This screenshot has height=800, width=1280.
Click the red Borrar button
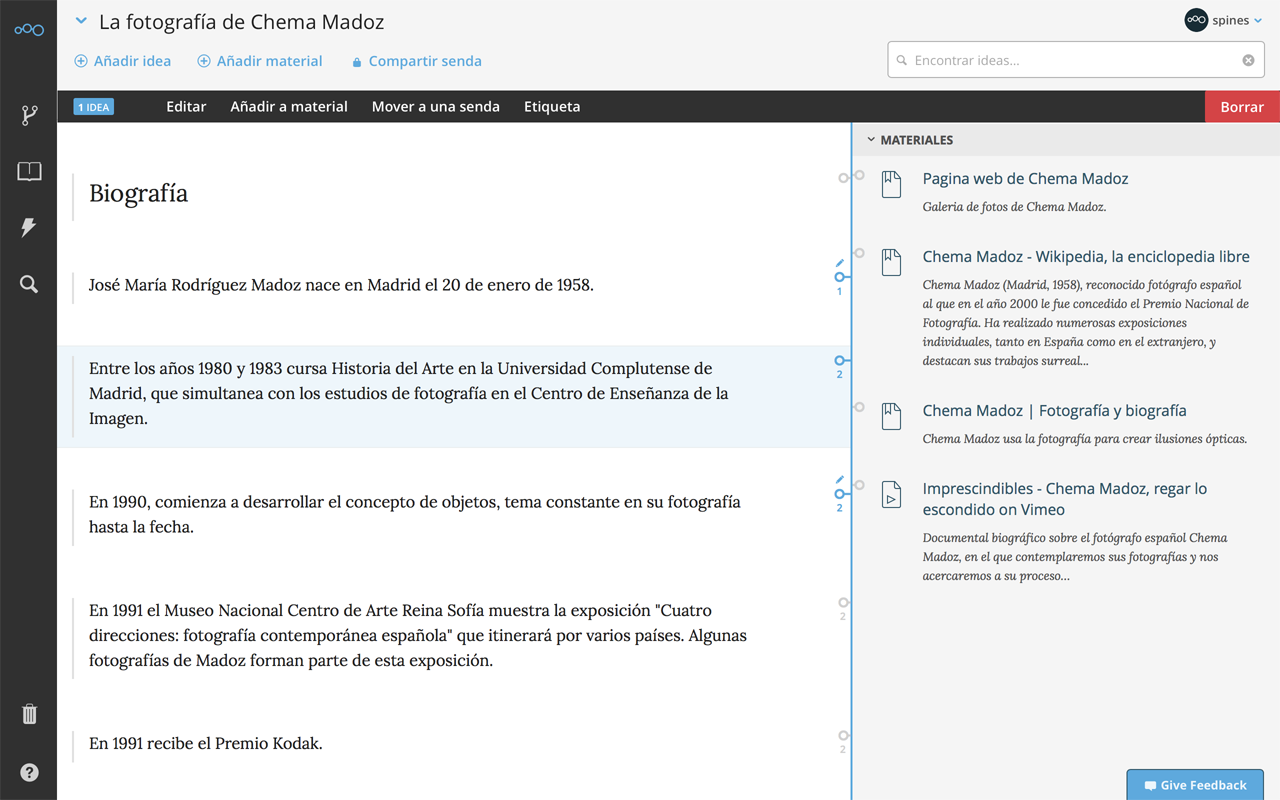tap(1242, 107)
